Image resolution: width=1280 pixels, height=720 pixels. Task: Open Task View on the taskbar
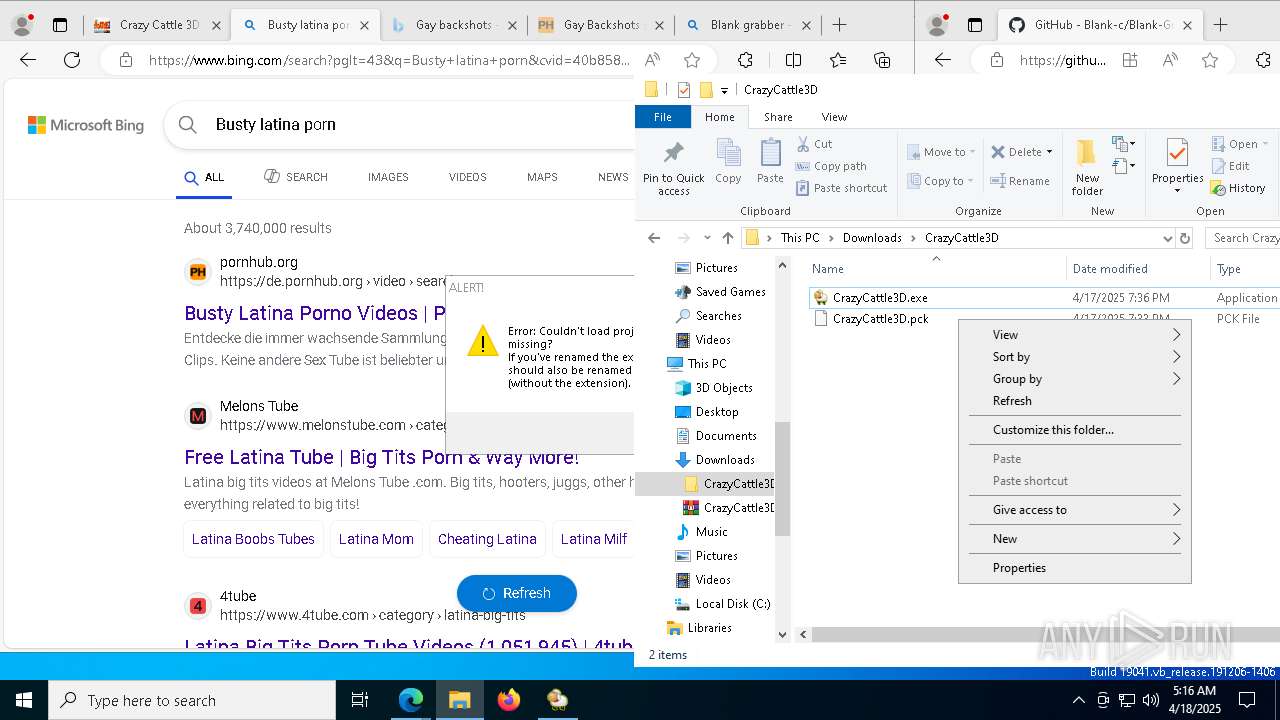(360, 700)
